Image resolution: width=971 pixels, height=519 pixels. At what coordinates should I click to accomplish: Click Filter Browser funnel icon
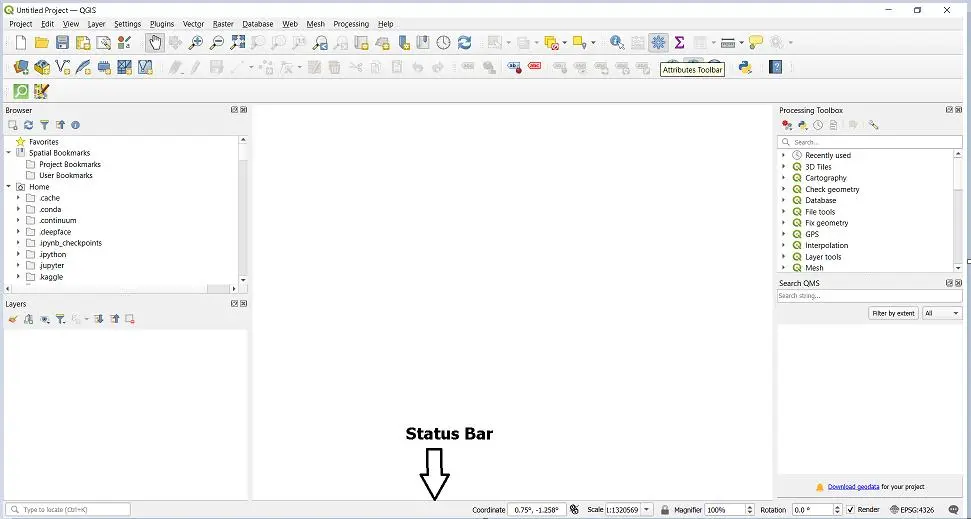(44, 125)
